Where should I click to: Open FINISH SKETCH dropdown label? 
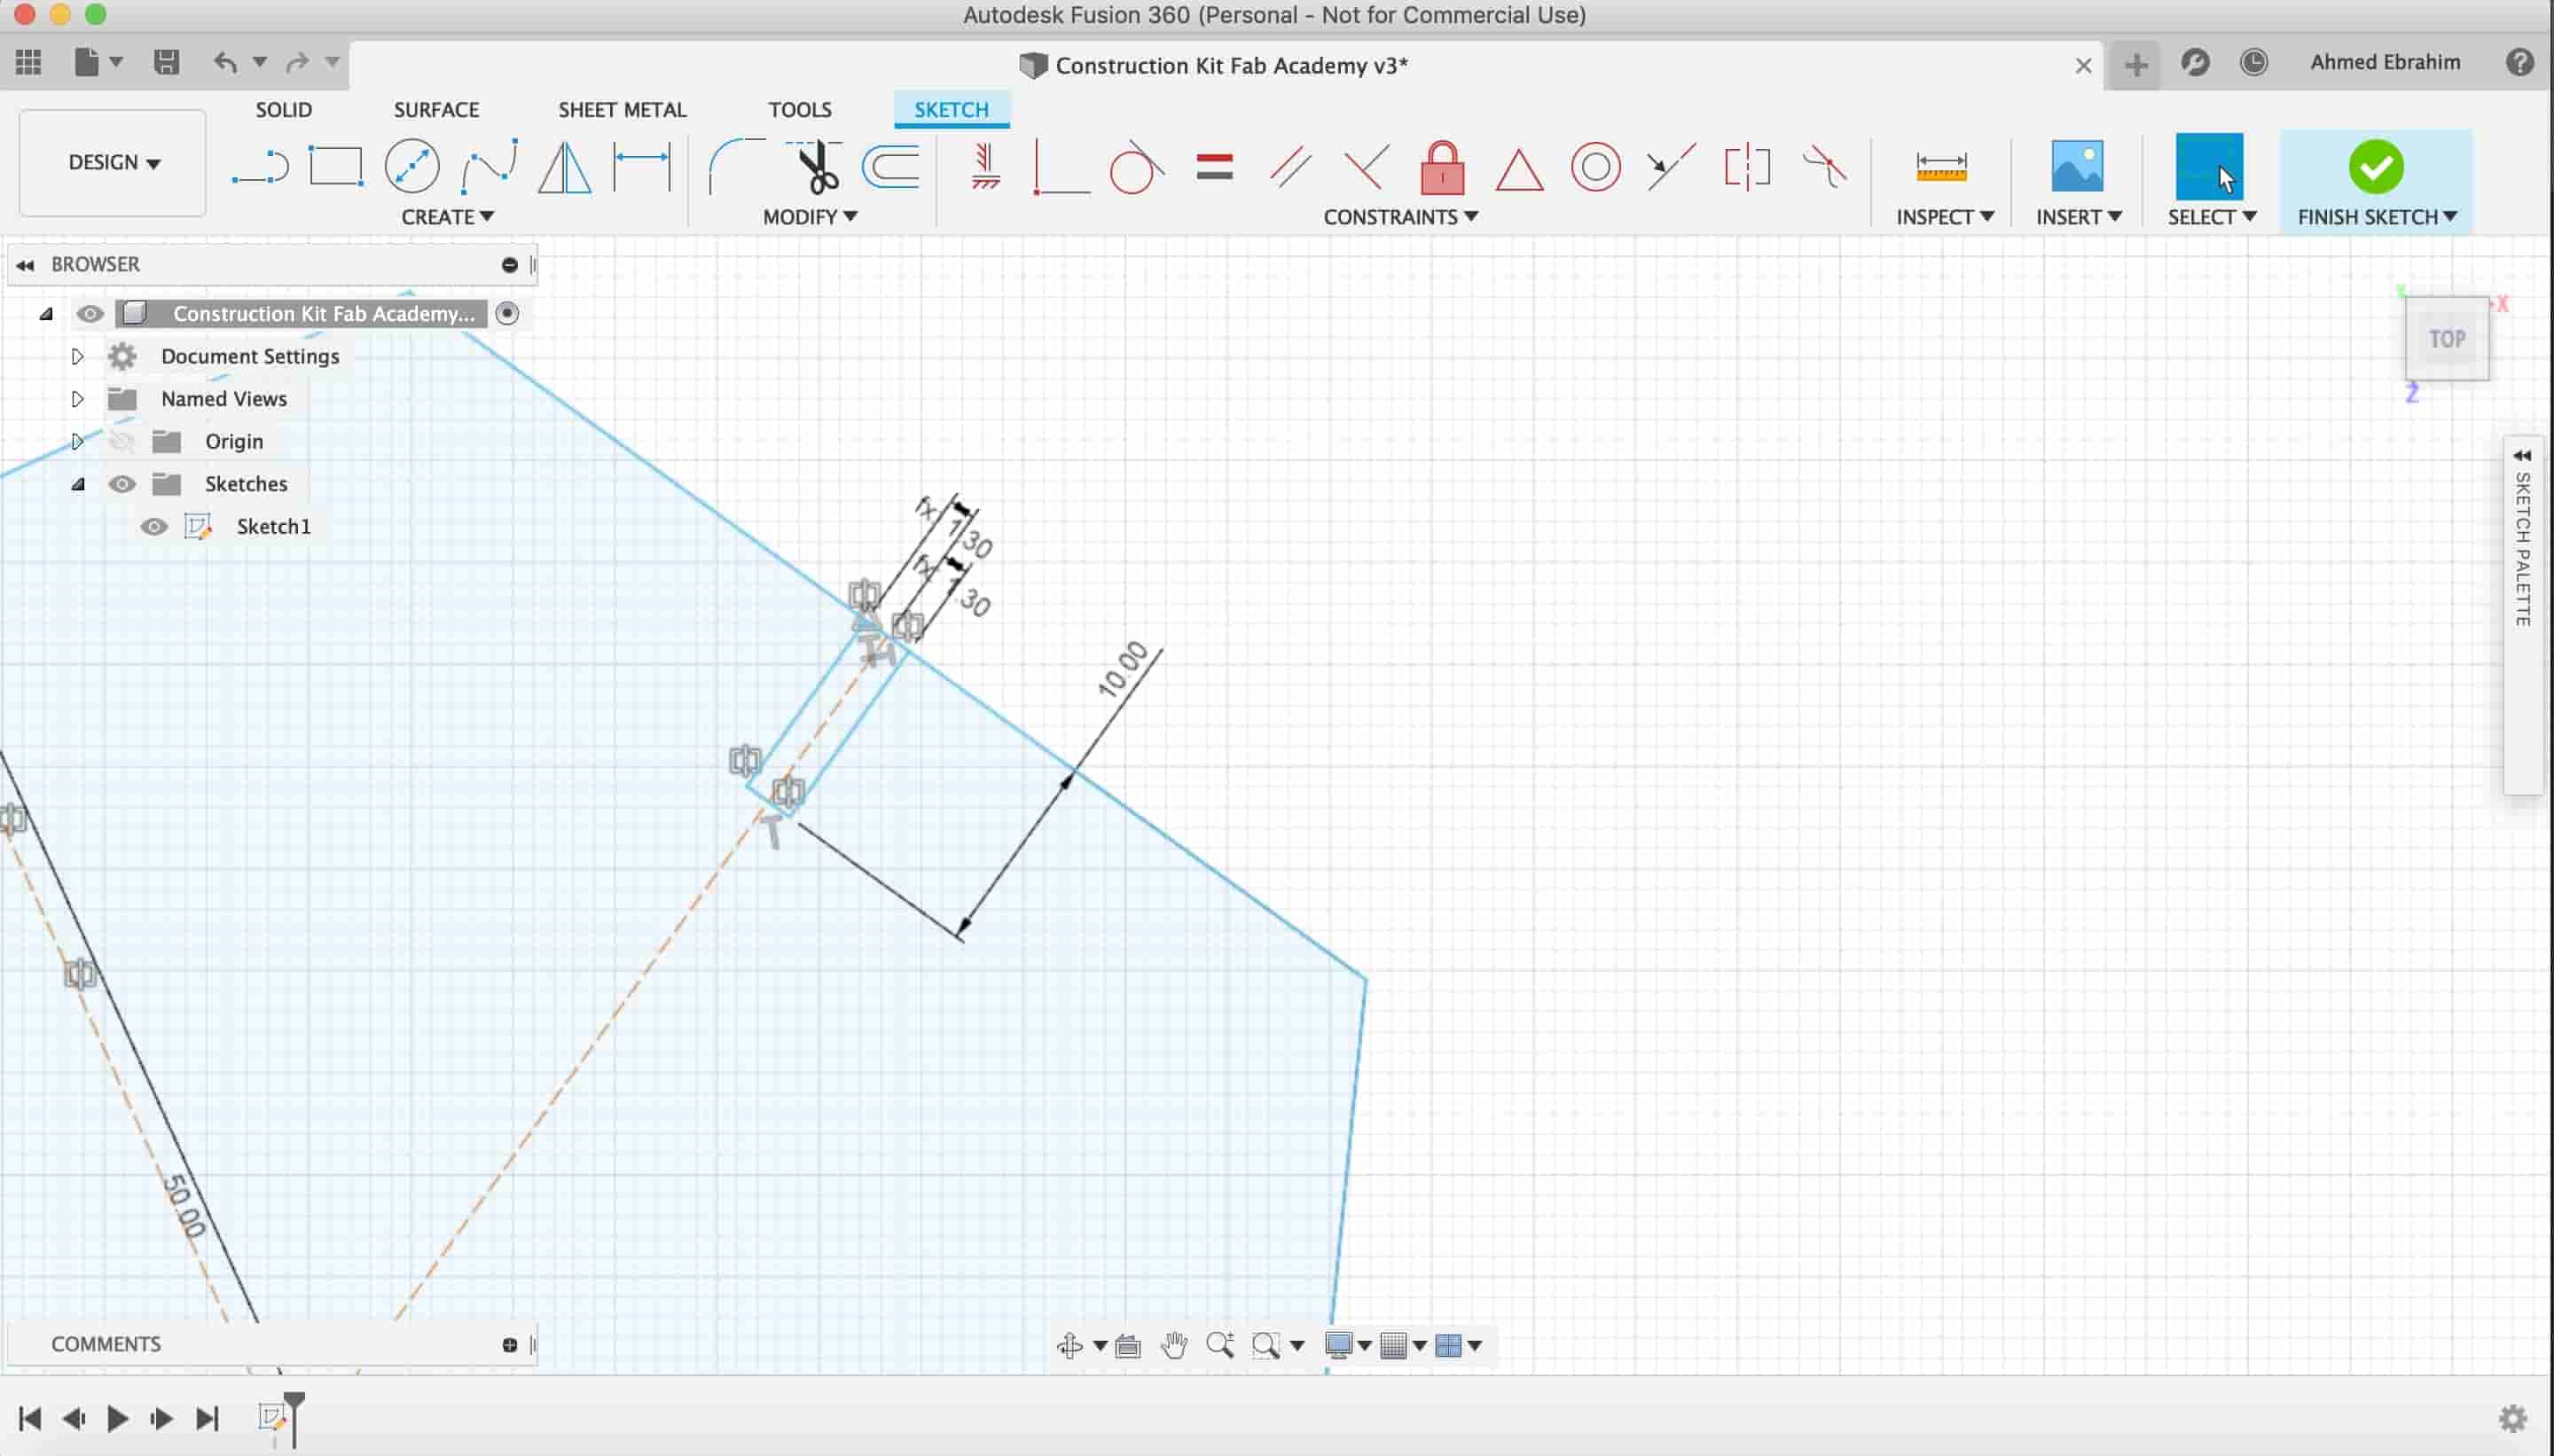[2377, 217]
